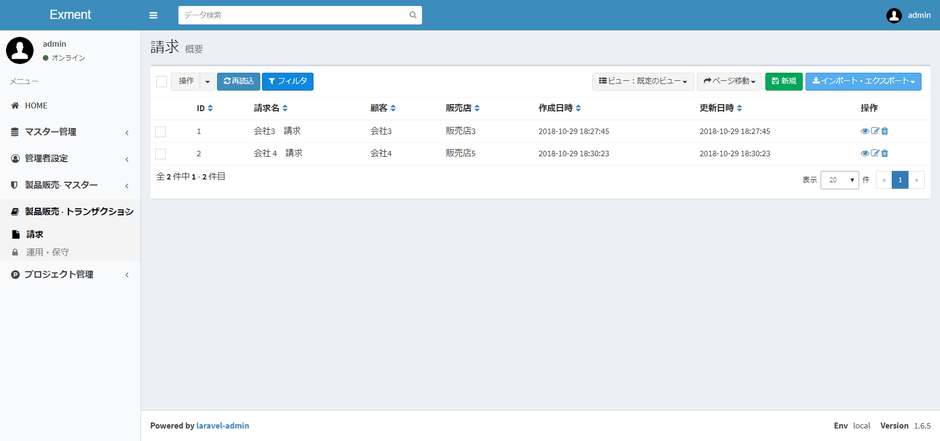The width and height of the screenshot is (940, 441).
Task: Open the rows-per-page 20 dropdown
Action: coord(839,180)
